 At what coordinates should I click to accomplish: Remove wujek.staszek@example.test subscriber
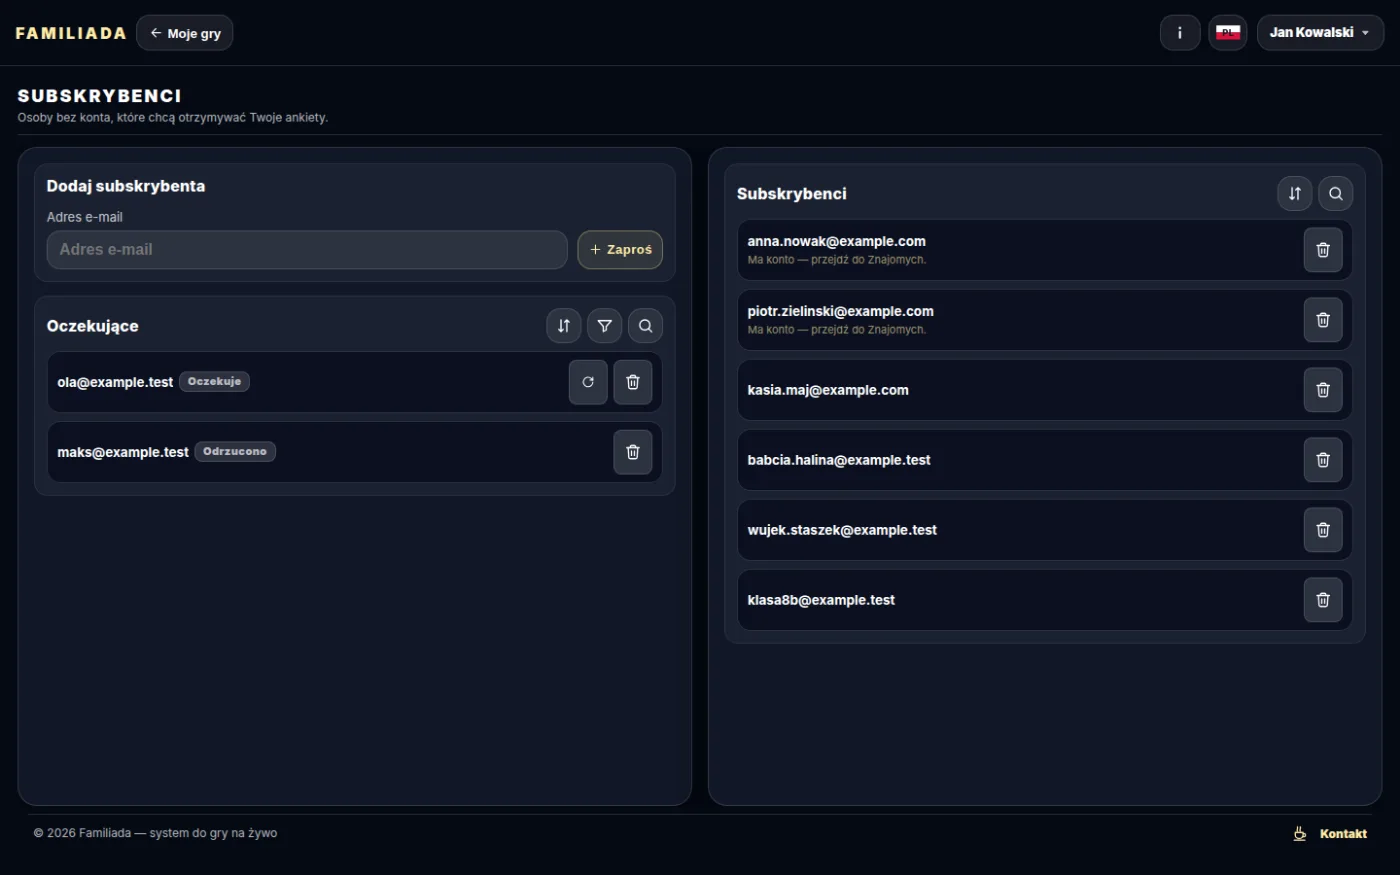click(1322, 530)
